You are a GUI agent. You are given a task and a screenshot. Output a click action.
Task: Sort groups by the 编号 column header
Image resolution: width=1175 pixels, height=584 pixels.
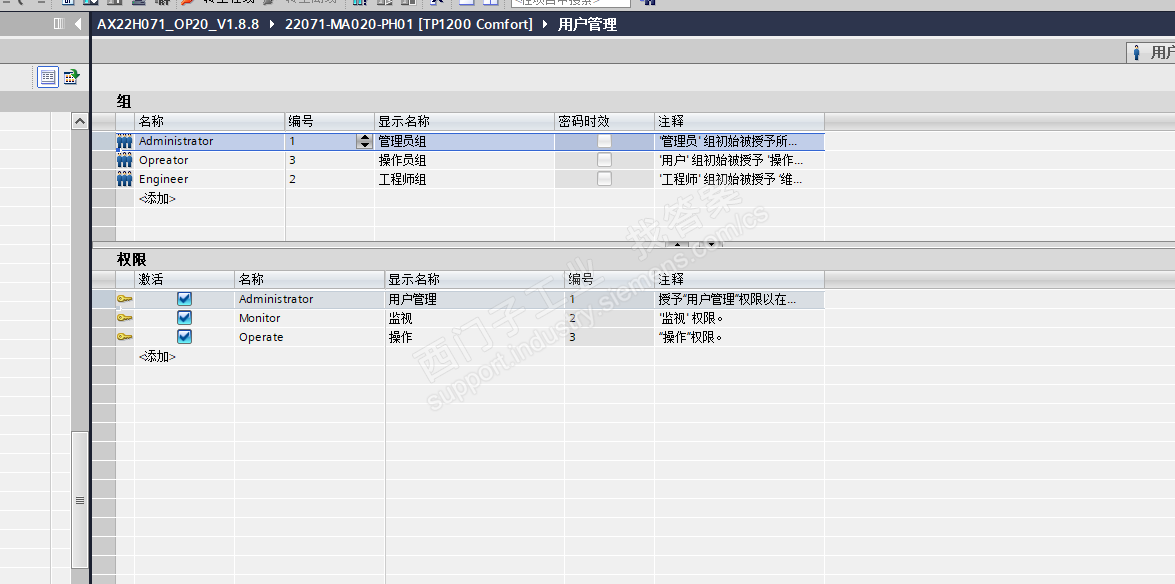pyautogui.click(x=330, y=121)
